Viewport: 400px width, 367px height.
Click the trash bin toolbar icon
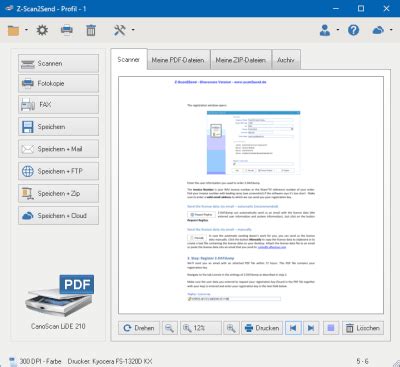(91, 30)
